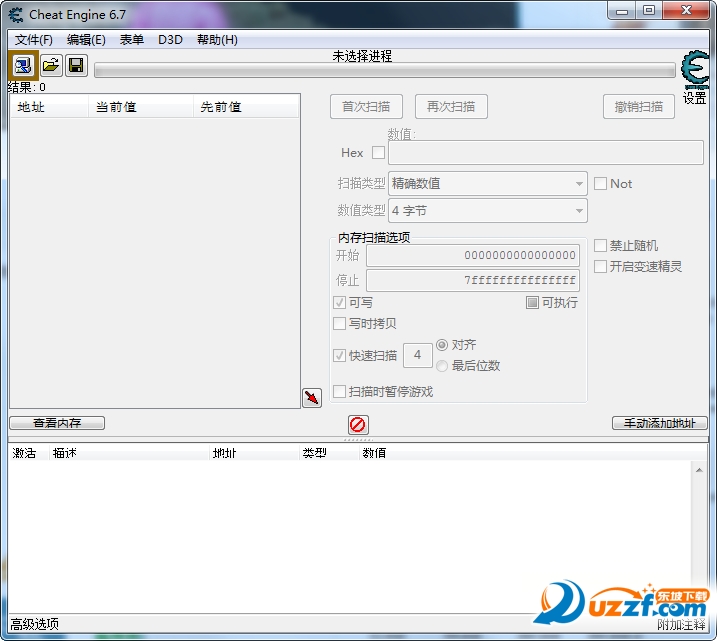
Task: Click the 撤销扫描 button
Action: pyautogui.click(x=639, y=107)
